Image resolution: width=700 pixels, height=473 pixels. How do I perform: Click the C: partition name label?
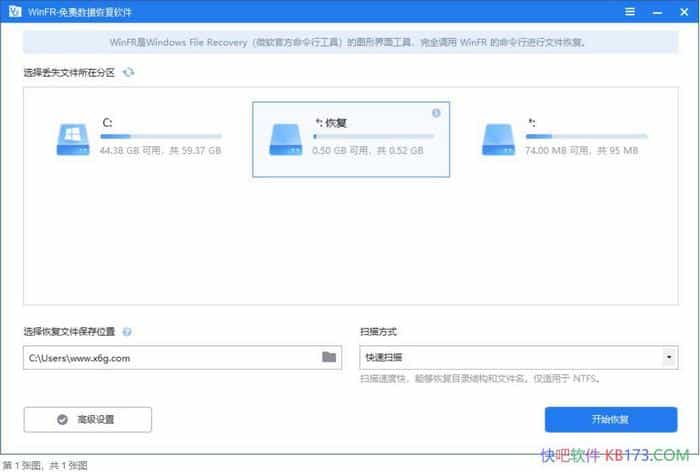(x=107, y=122)
